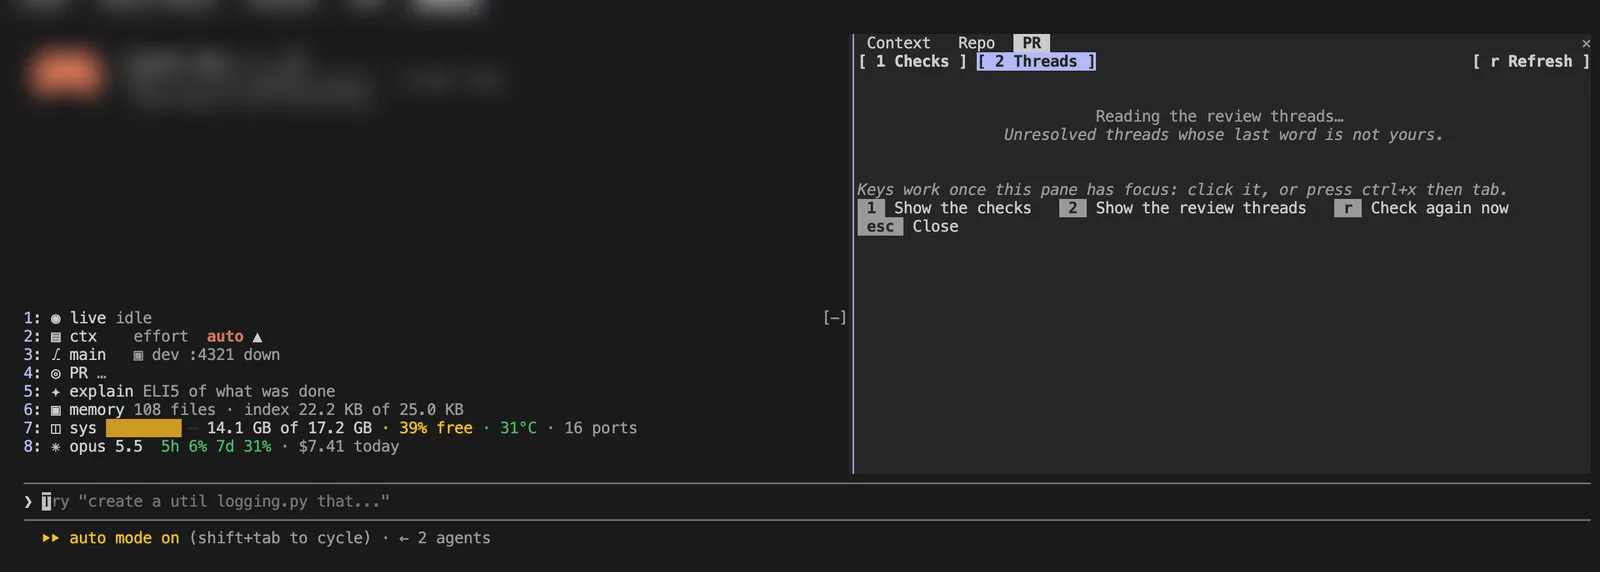
Task: Click the prompt chevron icon
Action: click(28, 501)
